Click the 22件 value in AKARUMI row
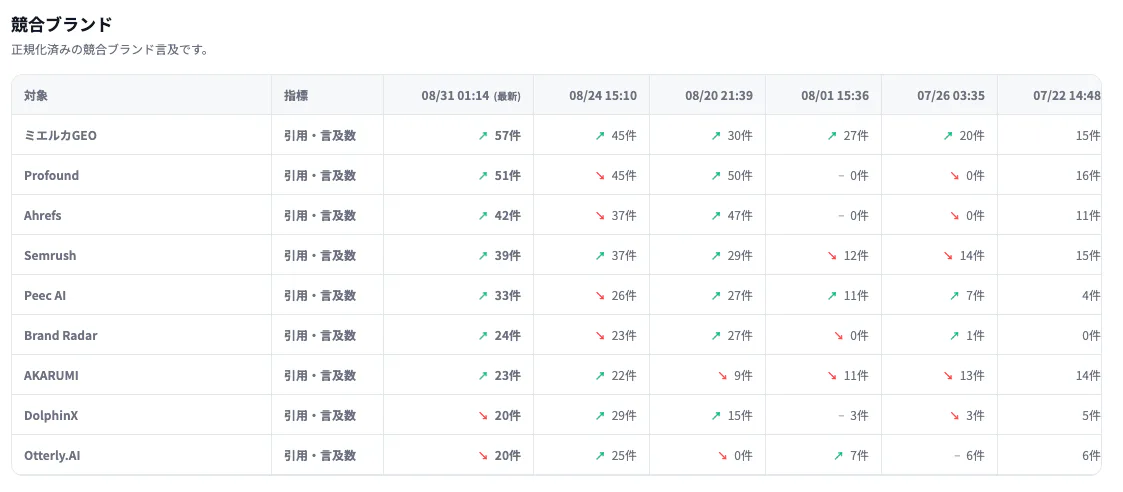 (624, 375)
